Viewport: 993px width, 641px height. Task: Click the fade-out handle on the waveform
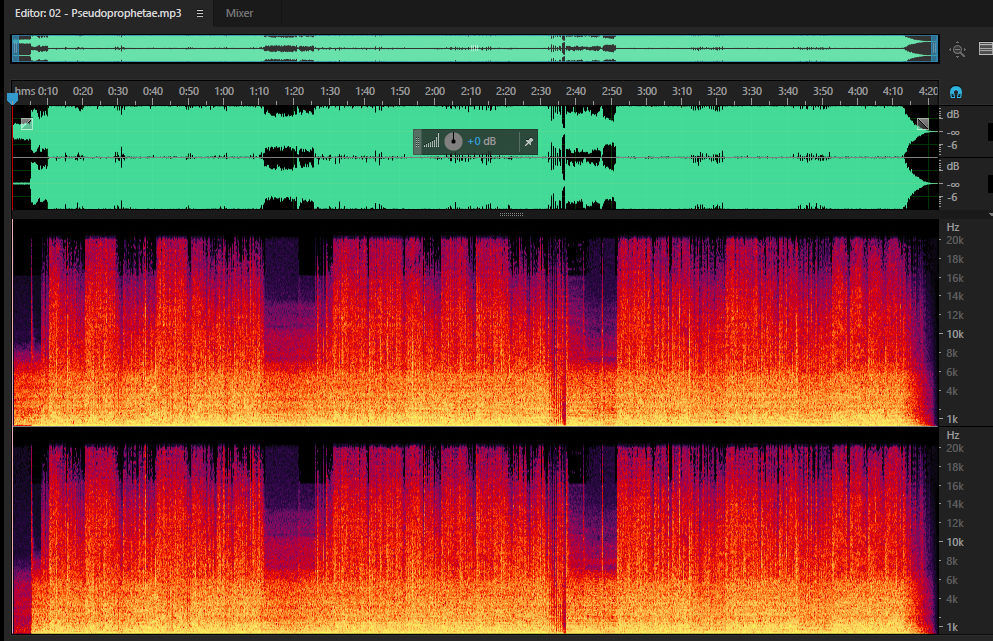(x=923, y=124)
